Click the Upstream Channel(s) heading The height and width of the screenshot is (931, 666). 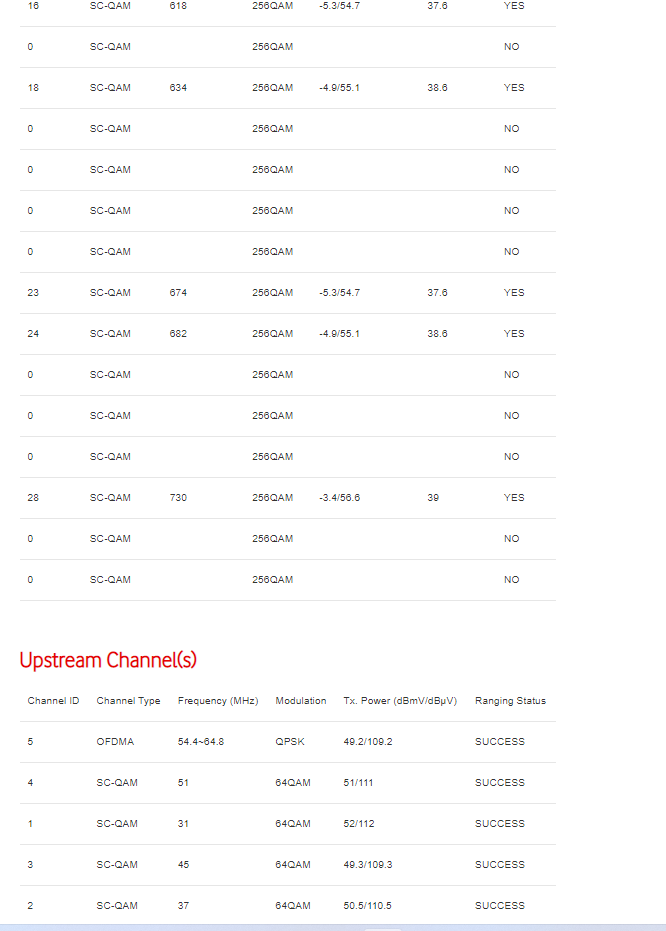108,660
